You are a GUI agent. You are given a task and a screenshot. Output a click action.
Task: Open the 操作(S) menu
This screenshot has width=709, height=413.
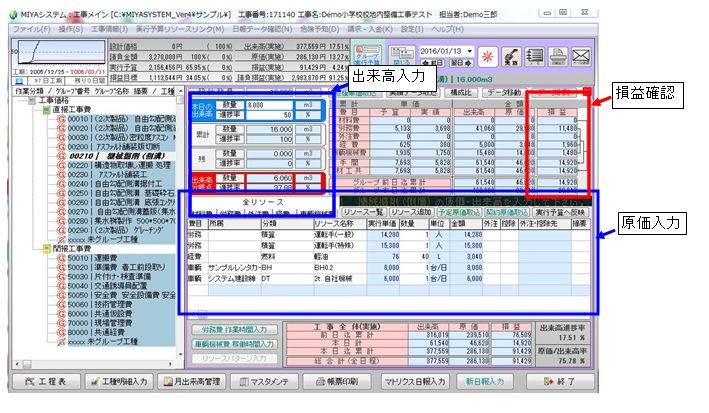point(71,29)
